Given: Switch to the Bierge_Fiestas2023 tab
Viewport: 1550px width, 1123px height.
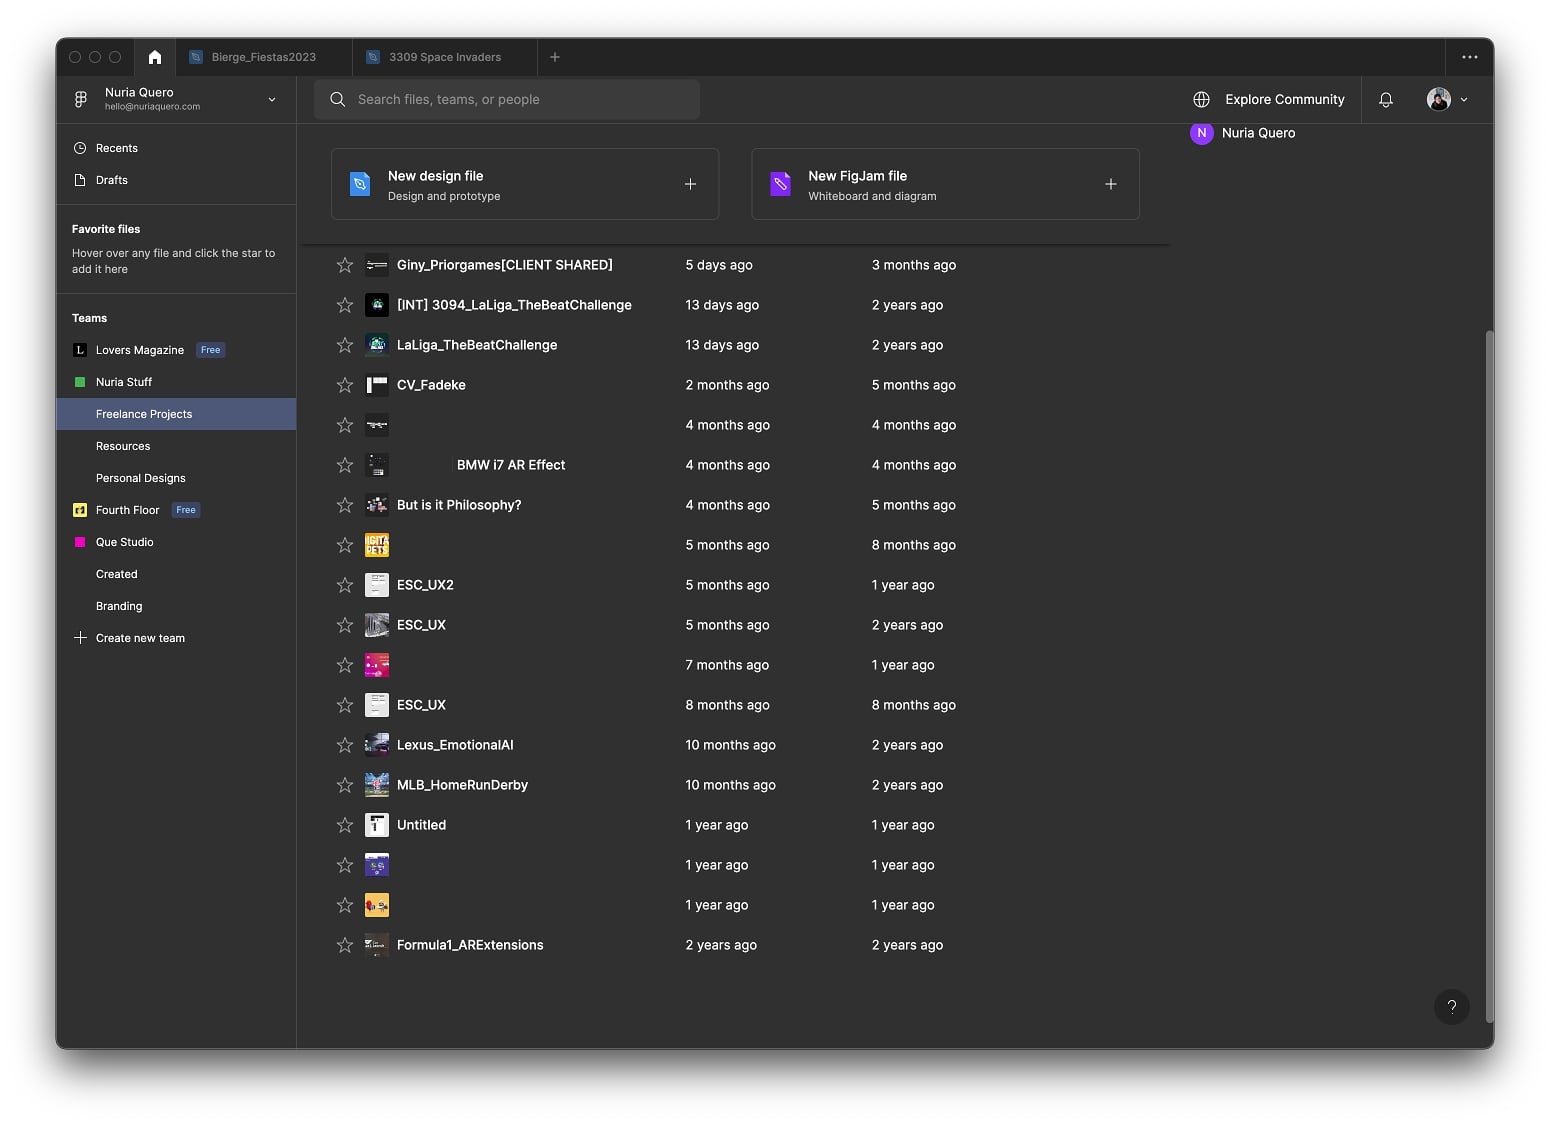Looking at the screenshot, I should pos(263,57).
